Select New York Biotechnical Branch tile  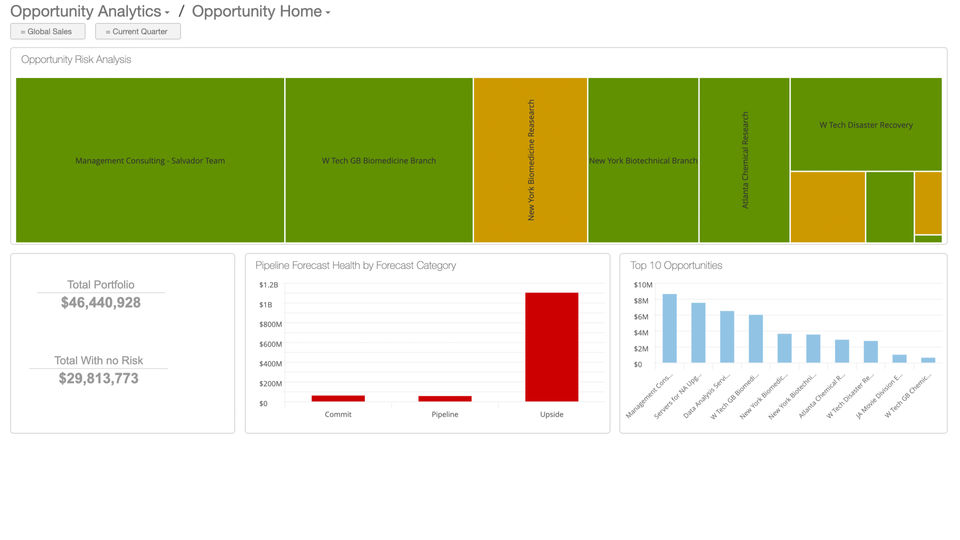coord(643,160)
